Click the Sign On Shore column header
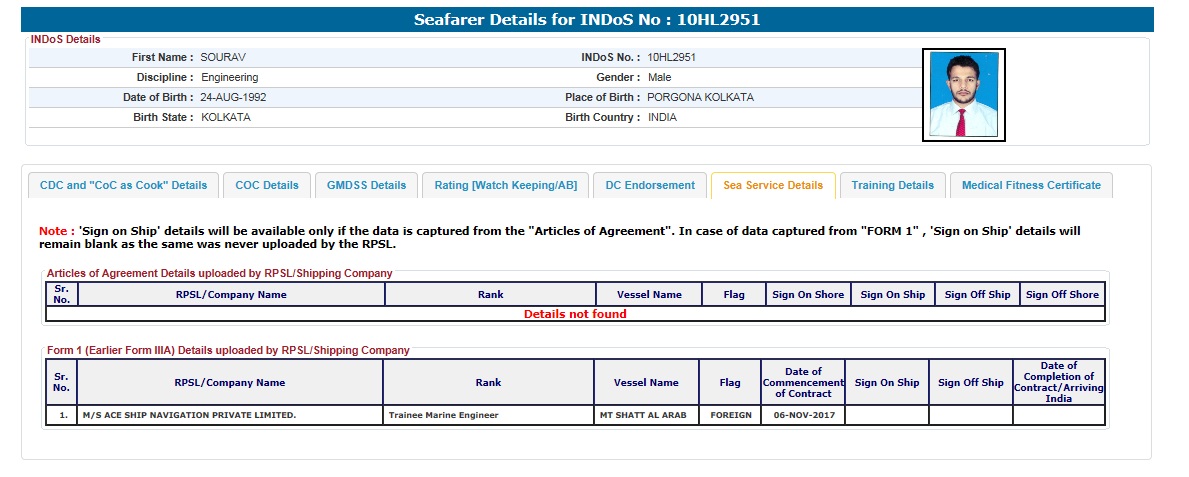The image size is (1189, 477). [x=808, y=294]
